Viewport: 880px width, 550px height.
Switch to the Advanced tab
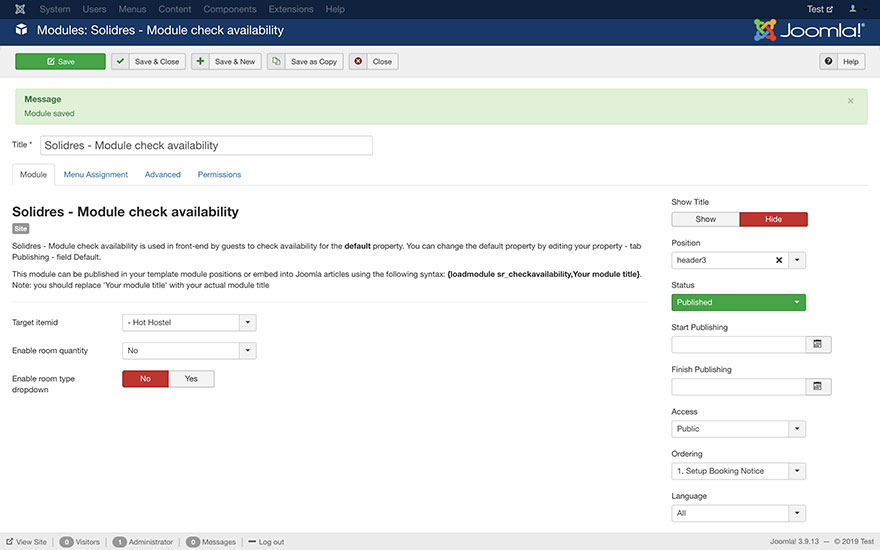point(163,175)
